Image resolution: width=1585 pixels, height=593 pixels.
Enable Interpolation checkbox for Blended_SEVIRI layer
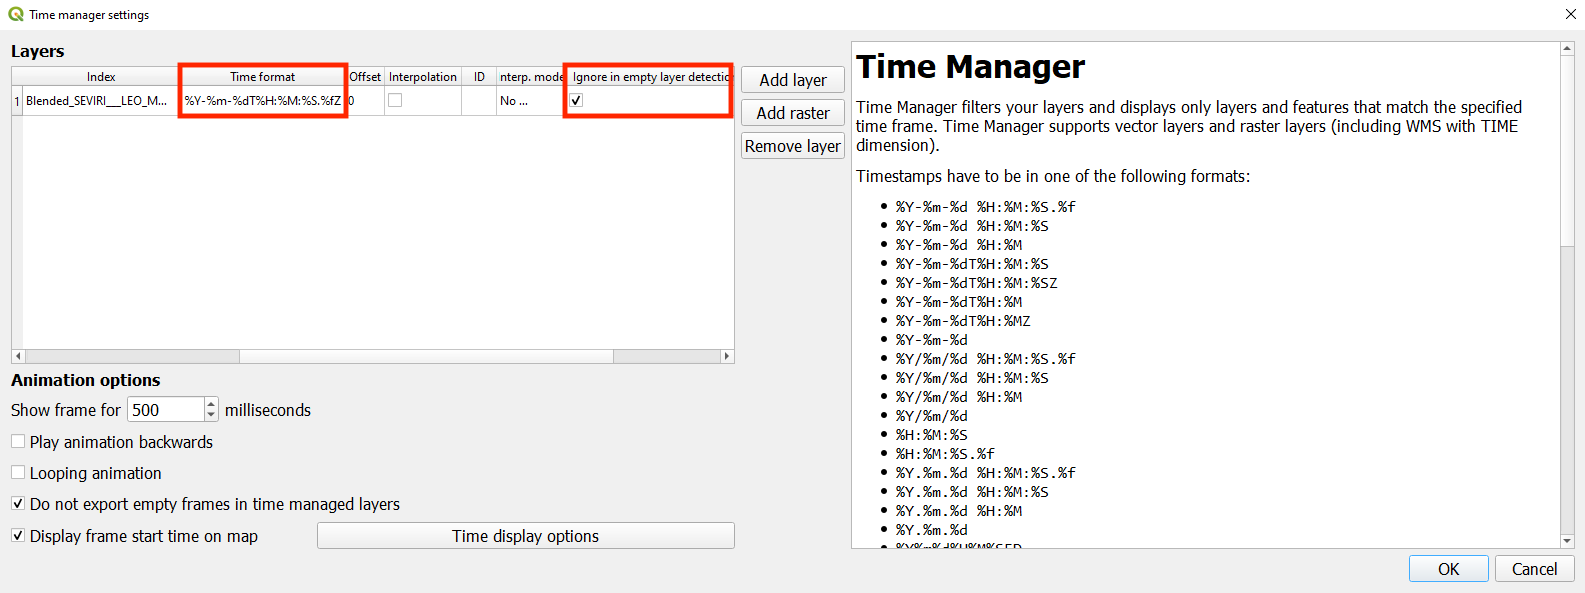(395, 100)
